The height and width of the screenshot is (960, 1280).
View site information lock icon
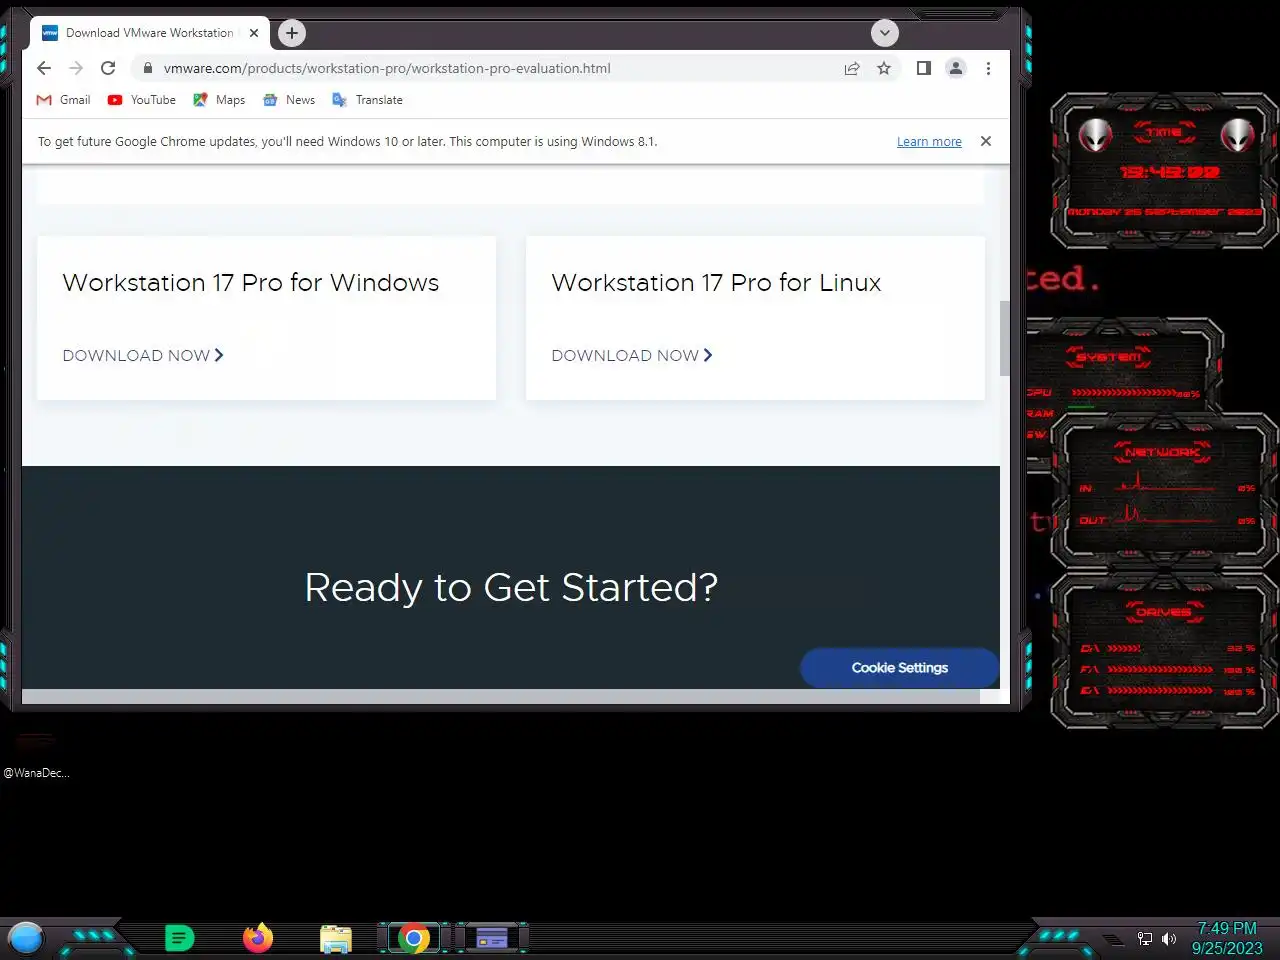[x=148, y=68]
